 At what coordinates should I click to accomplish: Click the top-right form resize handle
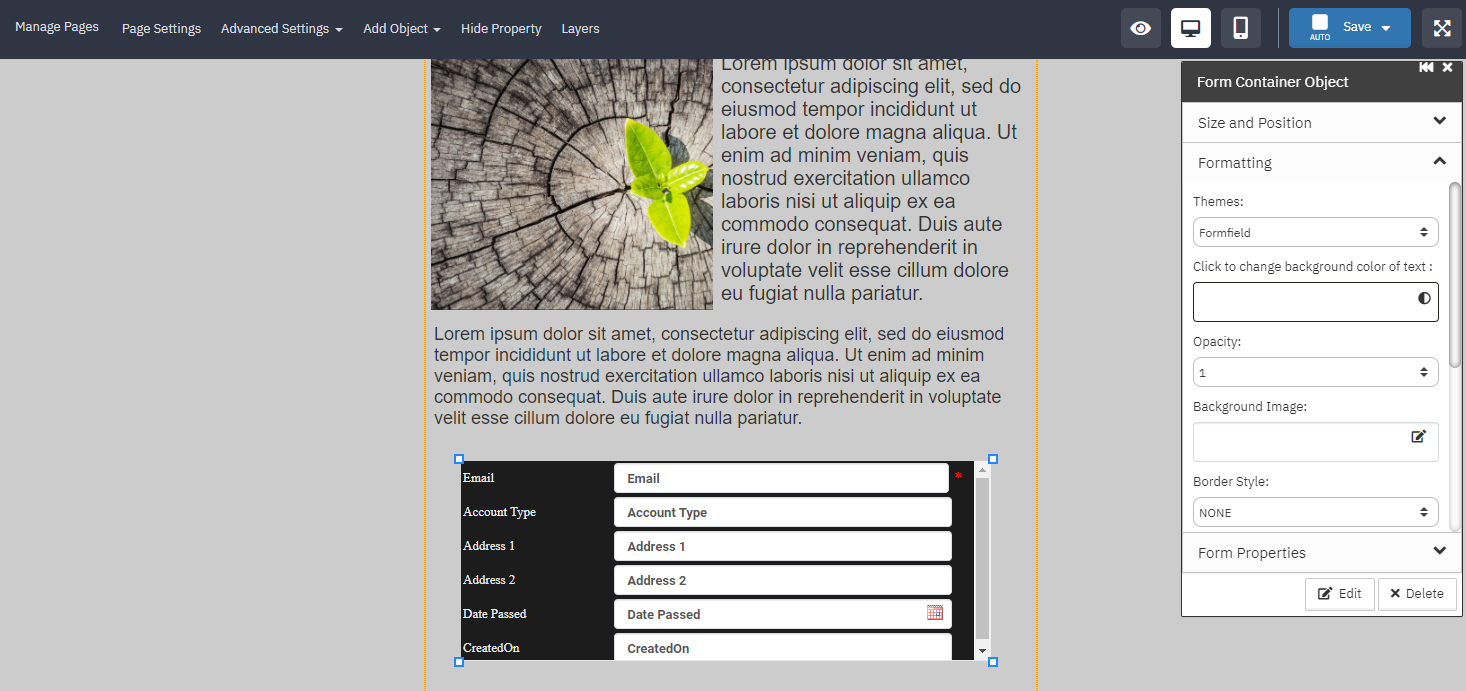[993, 459]
